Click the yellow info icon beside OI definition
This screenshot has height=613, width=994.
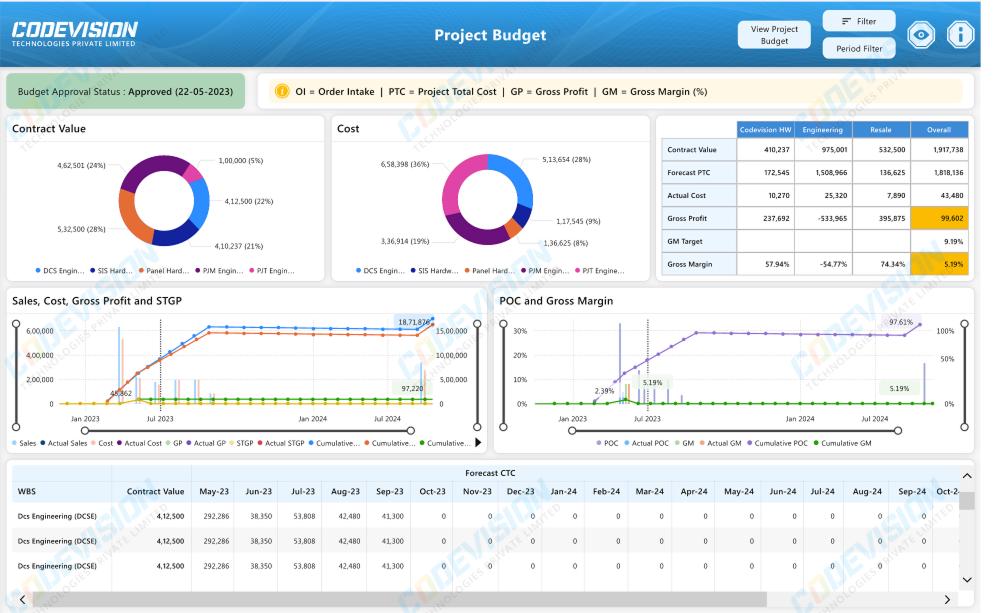coord(282,92)
